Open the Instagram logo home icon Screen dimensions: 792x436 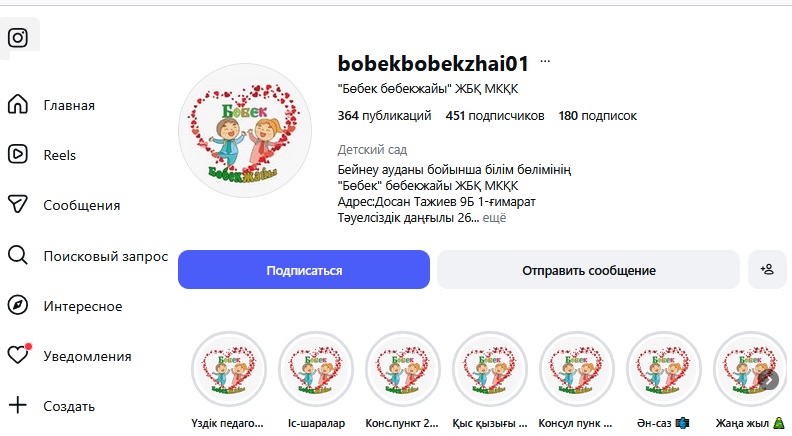click(x=18, y=37)
